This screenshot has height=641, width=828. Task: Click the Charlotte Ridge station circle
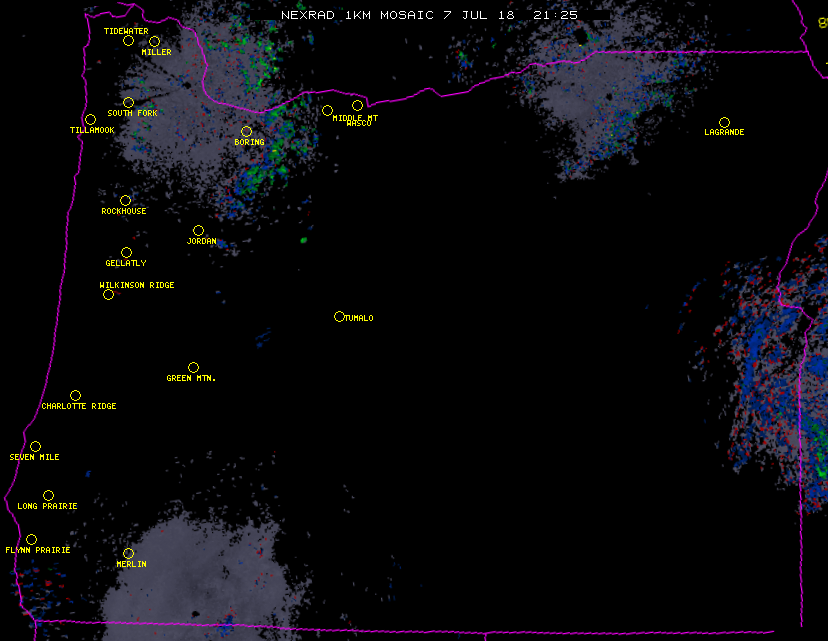tap(75, 395)
